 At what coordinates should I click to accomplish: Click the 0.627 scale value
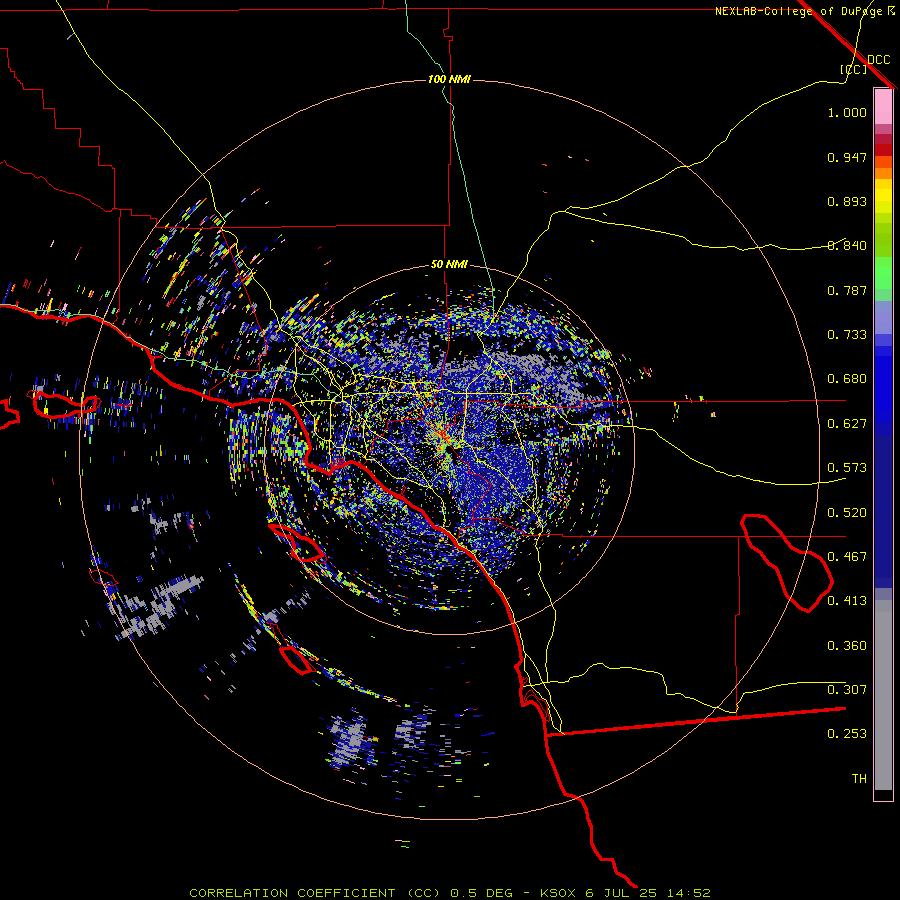pyautogui.click(x=847, y=424)
